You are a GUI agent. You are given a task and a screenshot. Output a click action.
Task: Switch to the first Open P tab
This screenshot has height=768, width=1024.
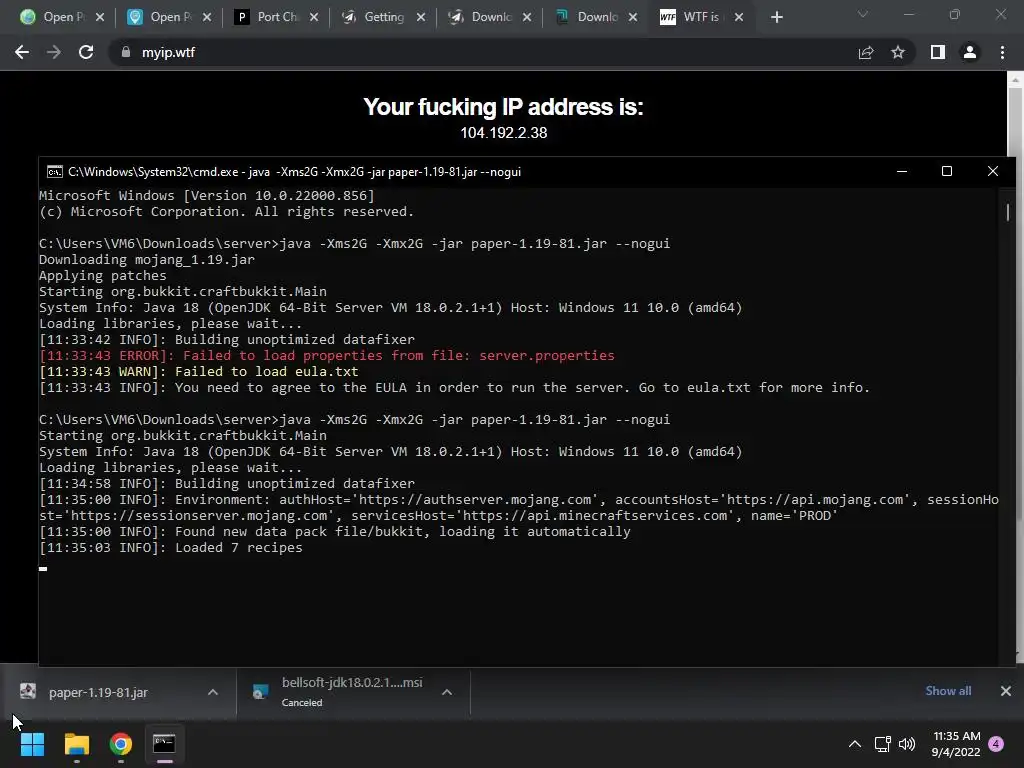52,17
